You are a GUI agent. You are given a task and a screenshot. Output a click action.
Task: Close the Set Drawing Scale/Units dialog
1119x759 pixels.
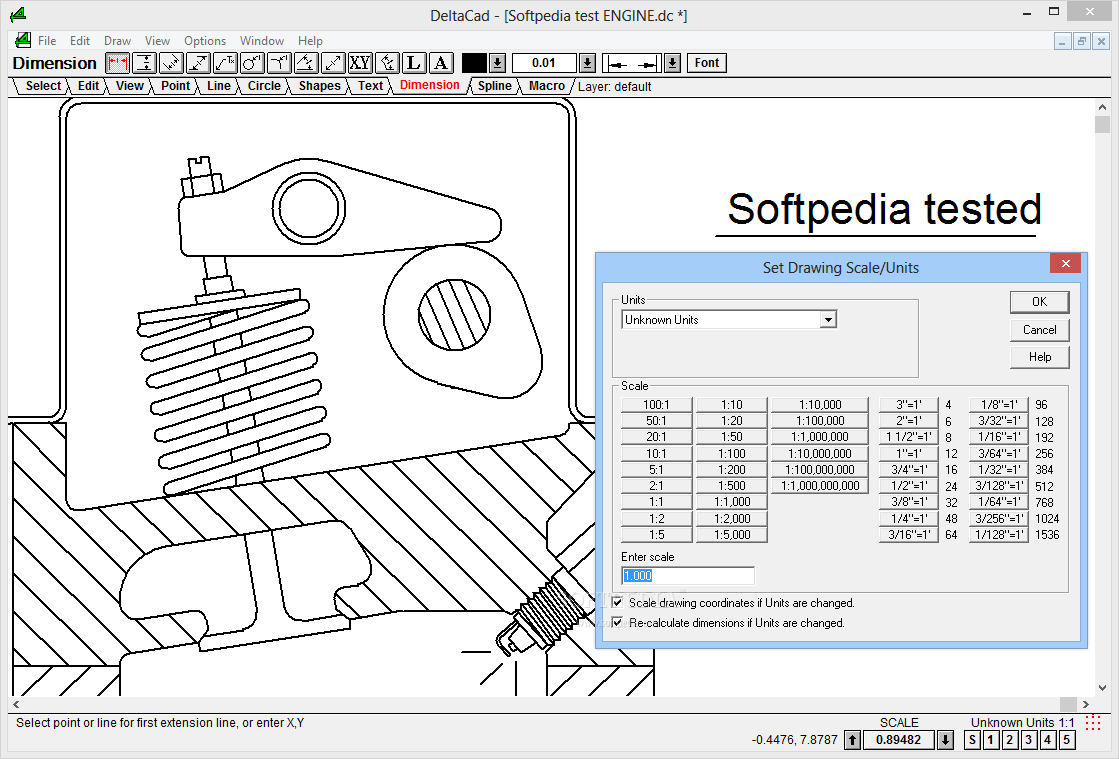click(1065, 263)
